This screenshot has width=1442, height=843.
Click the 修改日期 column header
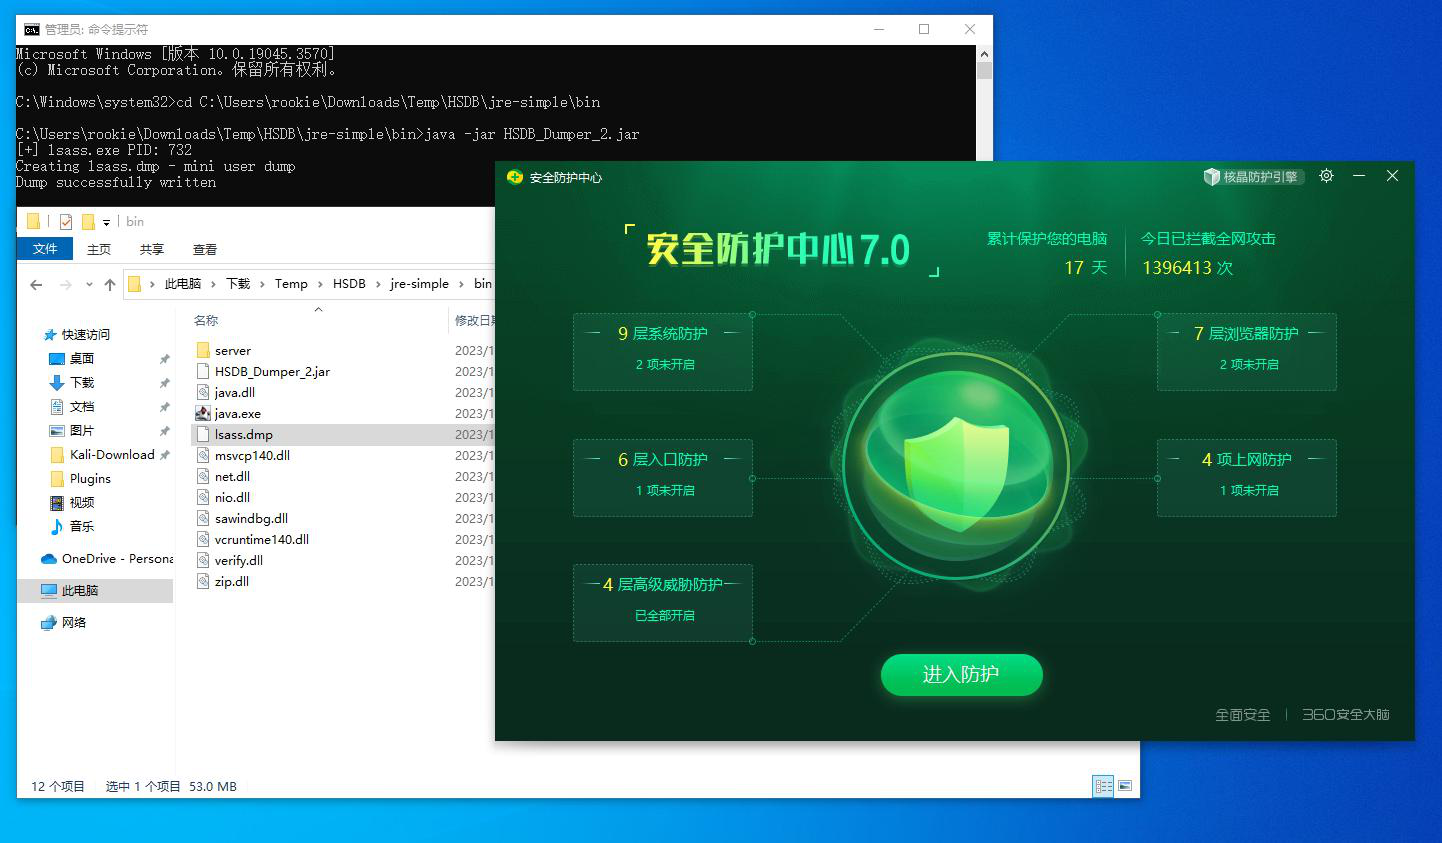(x=474, y=320)
